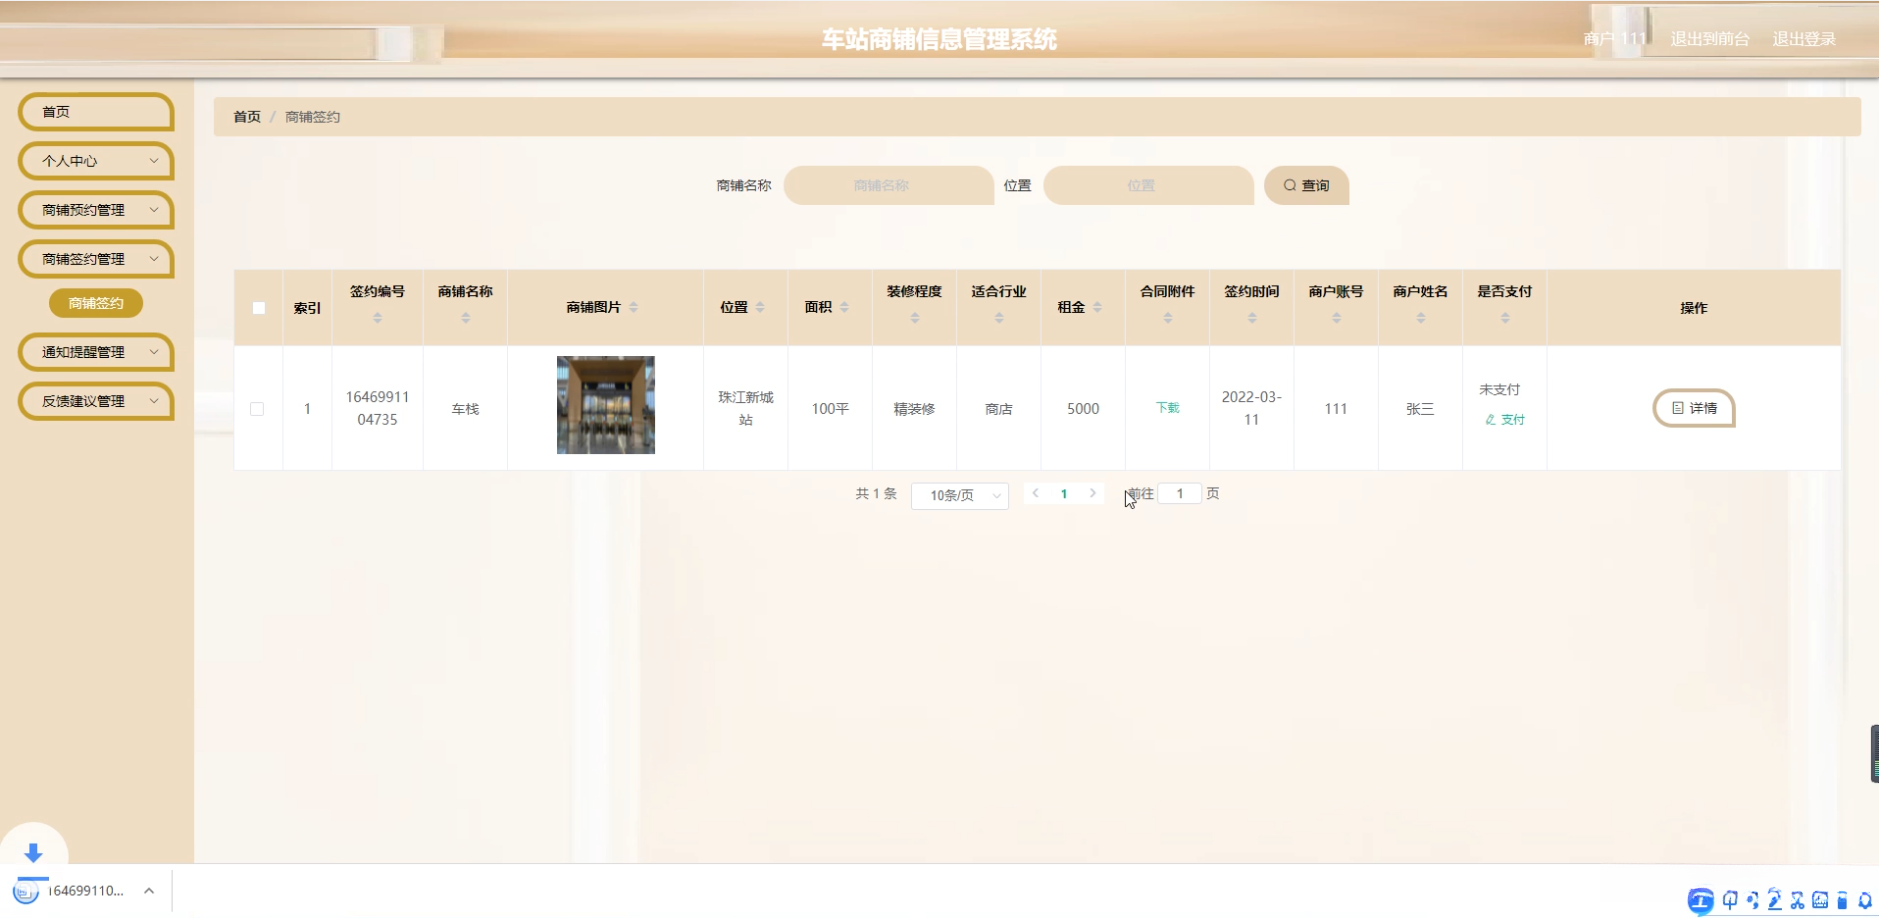
Task: Click the 珠江新城站 location cell
Action: pyautogui.click(x=746, y=408)
